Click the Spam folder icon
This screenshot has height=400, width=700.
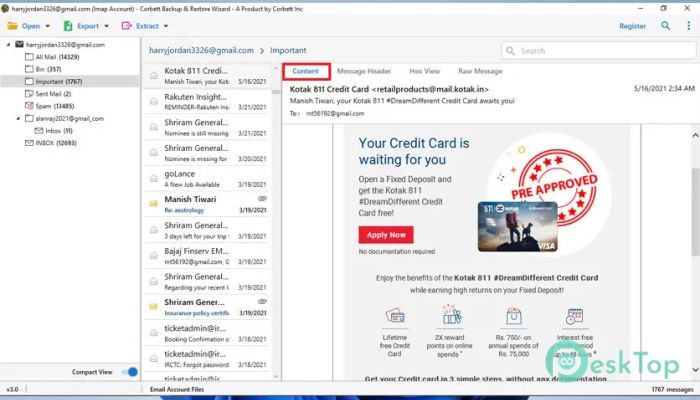(29, 106)
